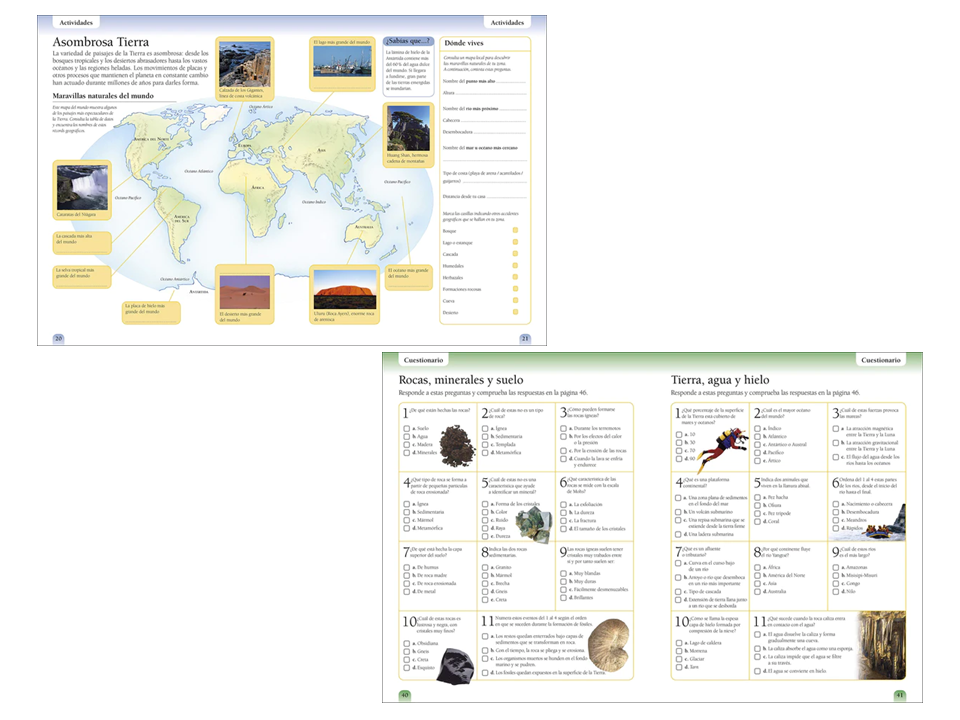Select the Actividades tab on page 21
Image resolution: width=960 pixels, height=720 pixels.
point(507,23)
